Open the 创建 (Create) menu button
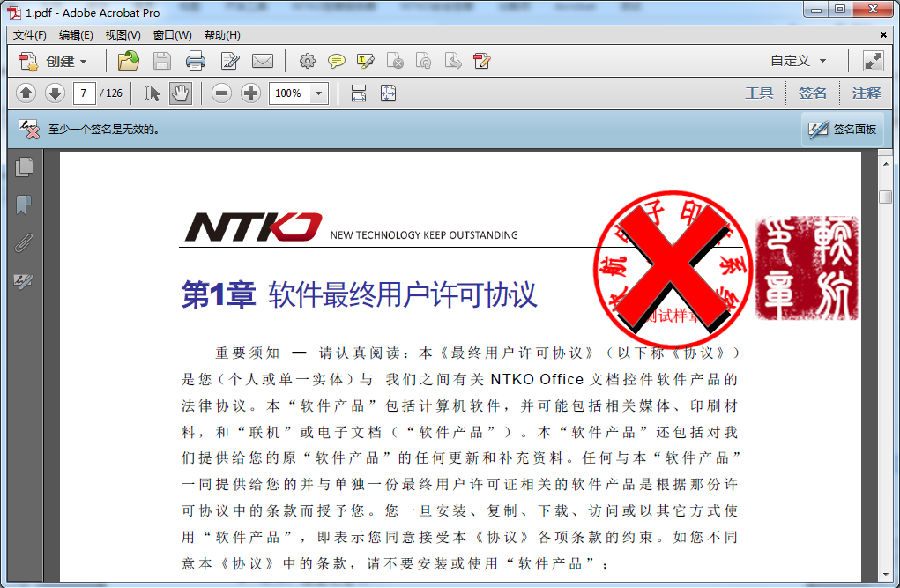Screen dimensions: 900x588 (53, 61)
